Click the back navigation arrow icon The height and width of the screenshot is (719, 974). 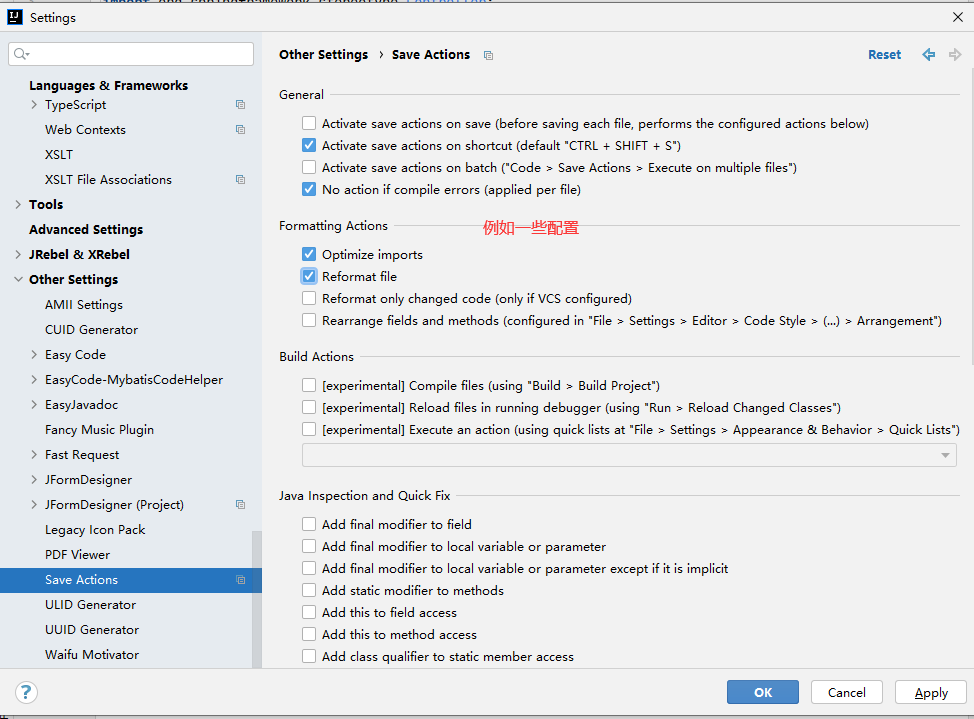tap(929, 55)
